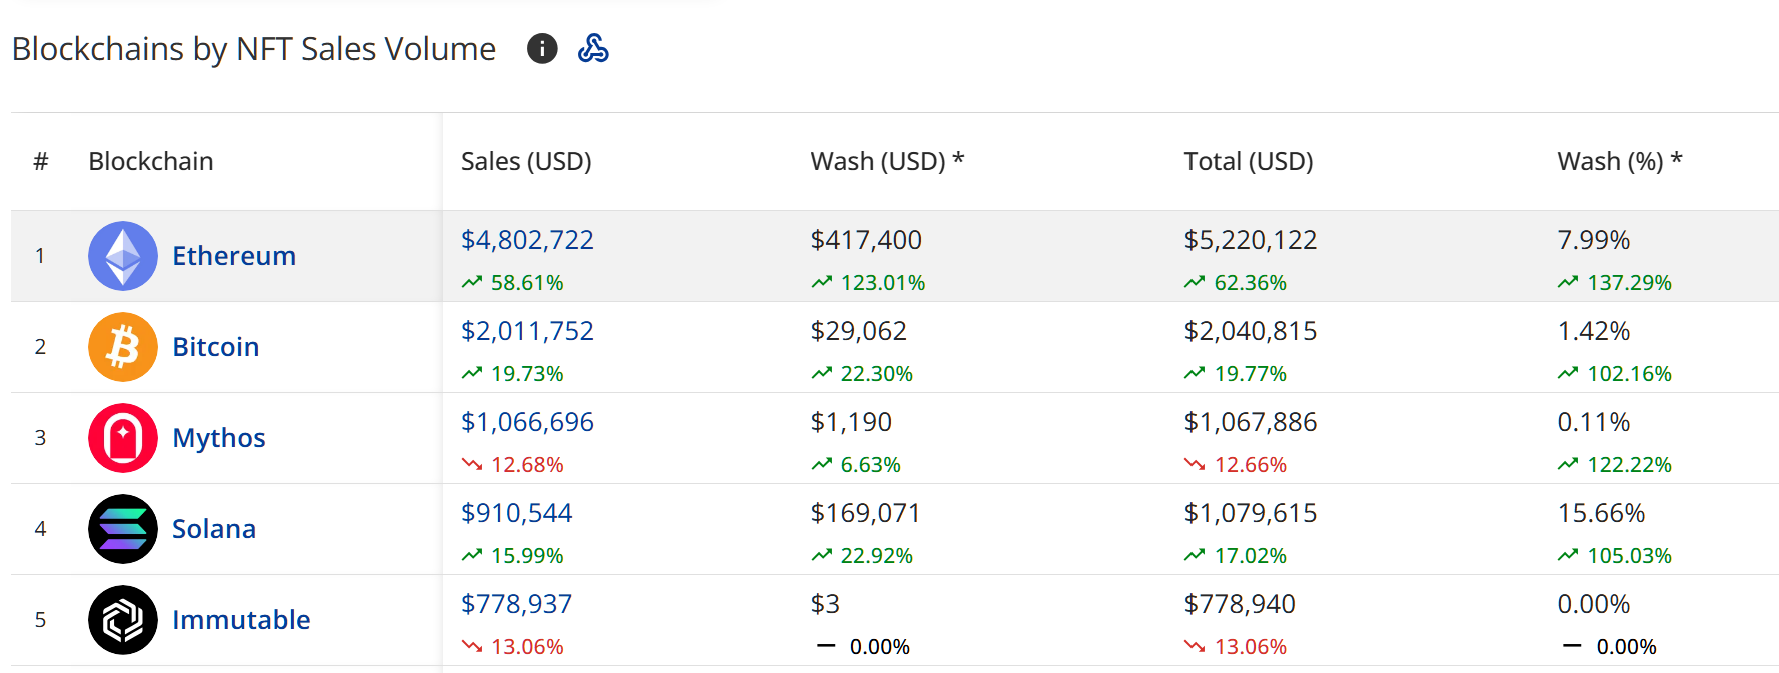
Task: Select Ethereum total $5,220,122
Action: 1250,240
